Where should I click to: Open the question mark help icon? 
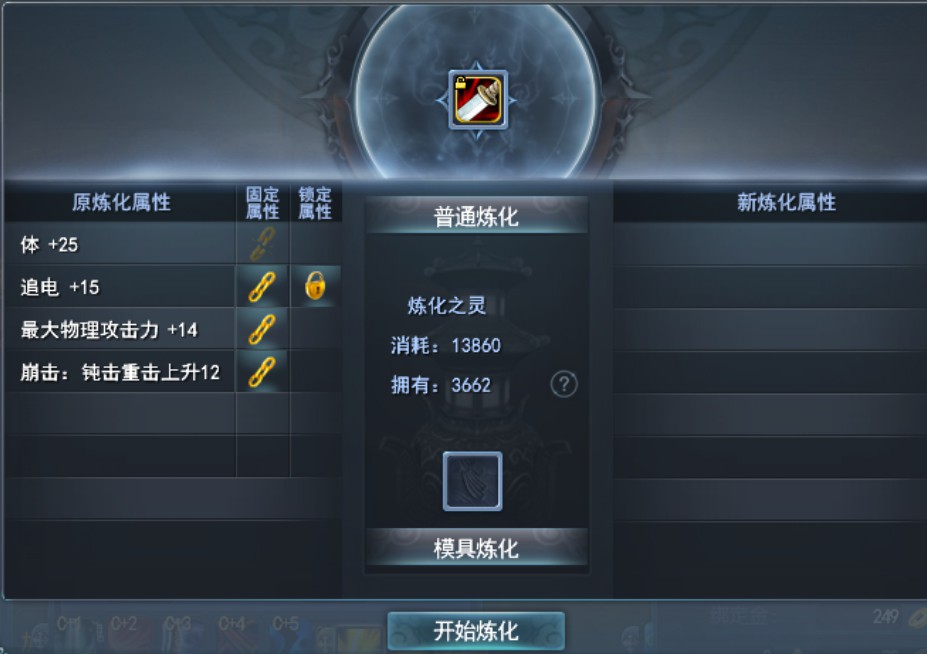563,384
